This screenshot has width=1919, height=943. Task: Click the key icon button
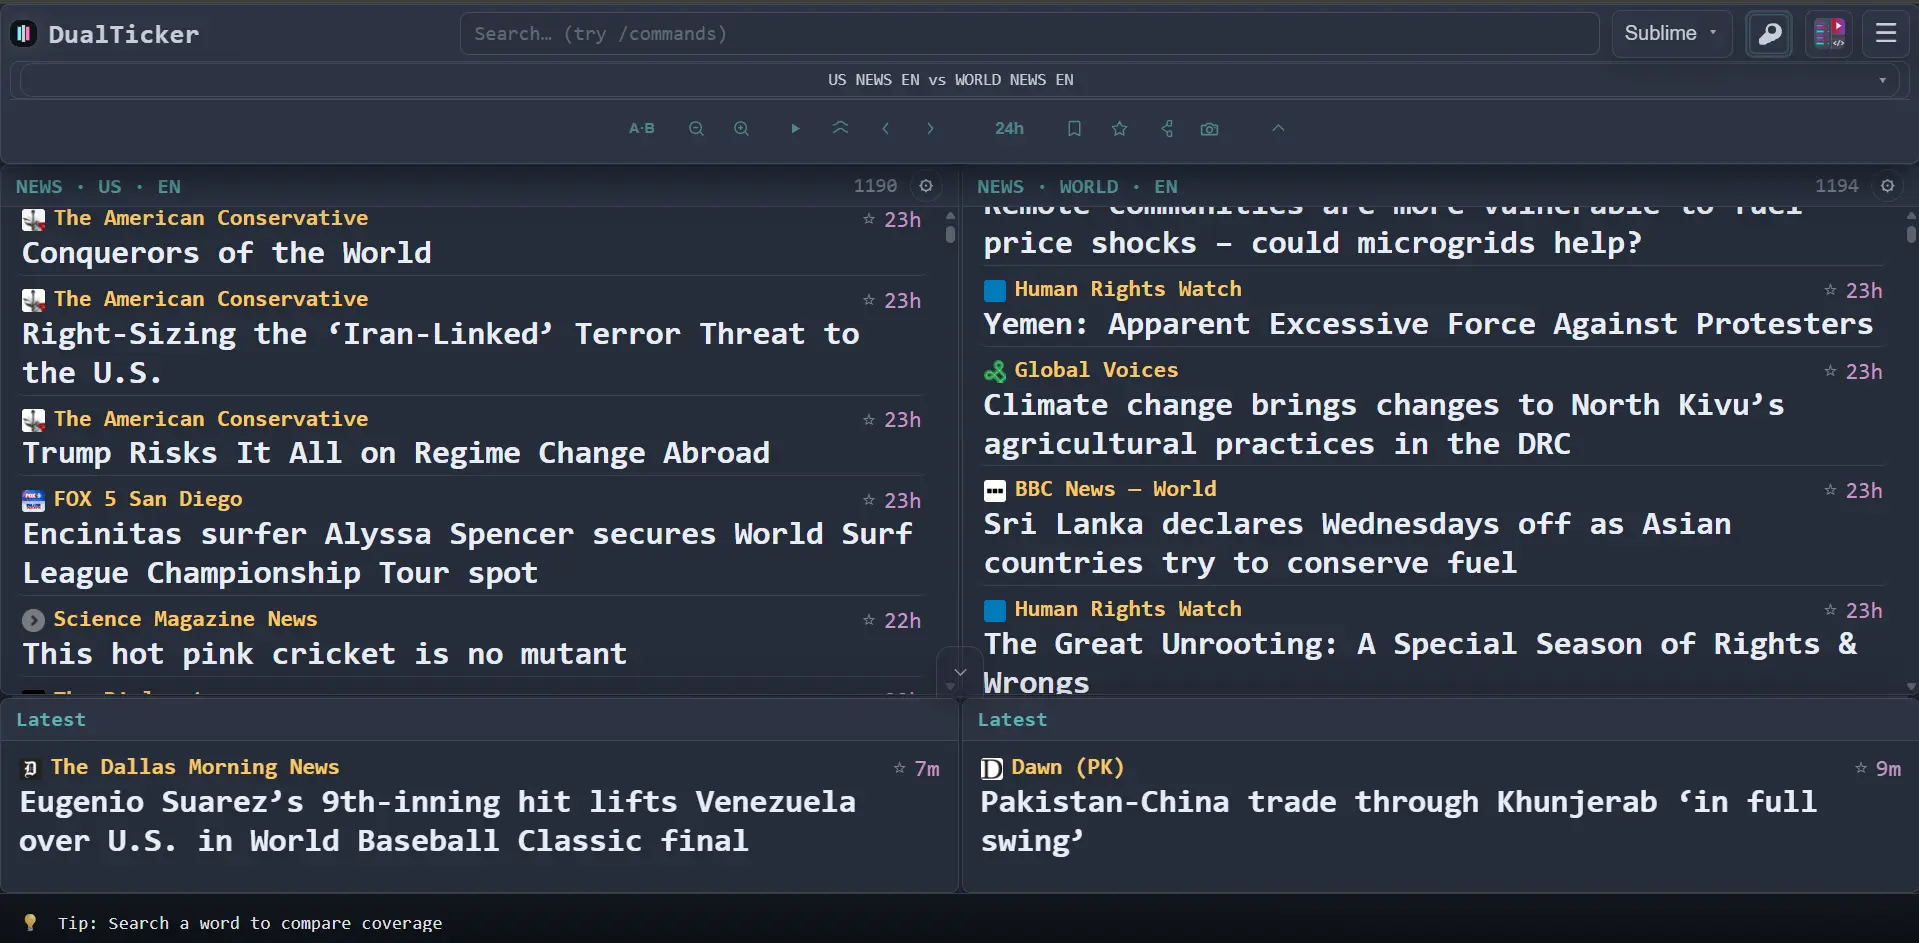click(1769, 34)
